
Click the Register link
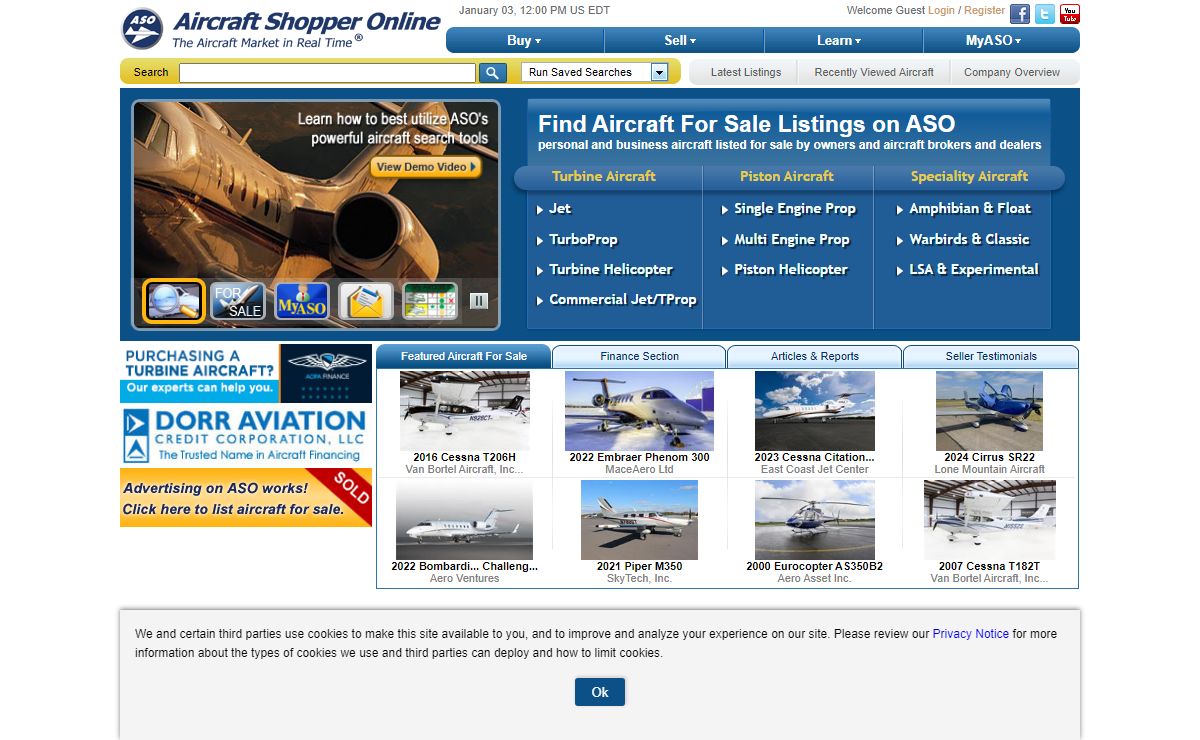(x=985, y=10)
